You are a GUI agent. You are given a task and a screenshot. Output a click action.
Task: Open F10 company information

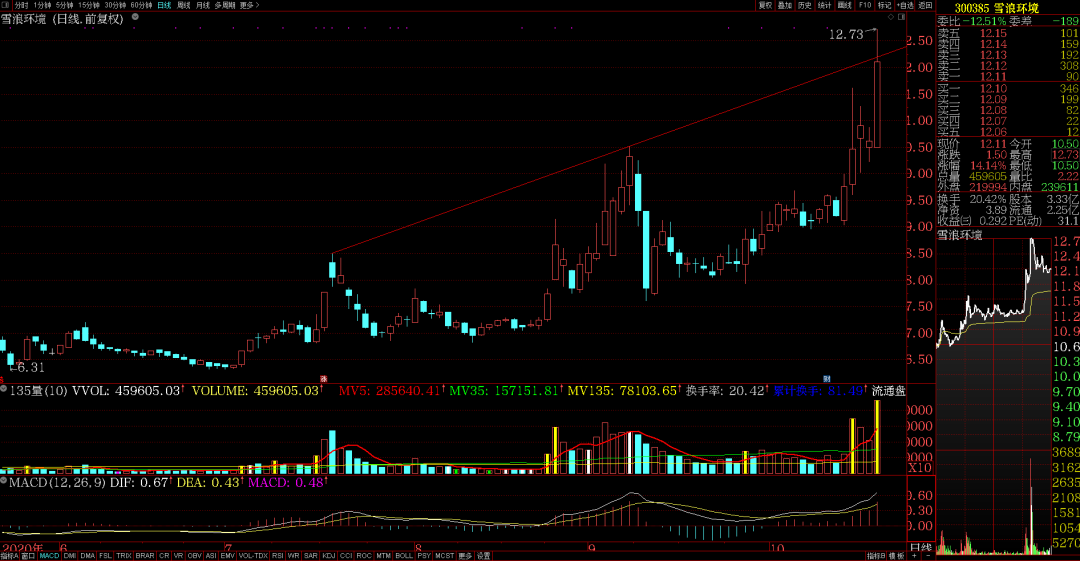coord(865,5)
